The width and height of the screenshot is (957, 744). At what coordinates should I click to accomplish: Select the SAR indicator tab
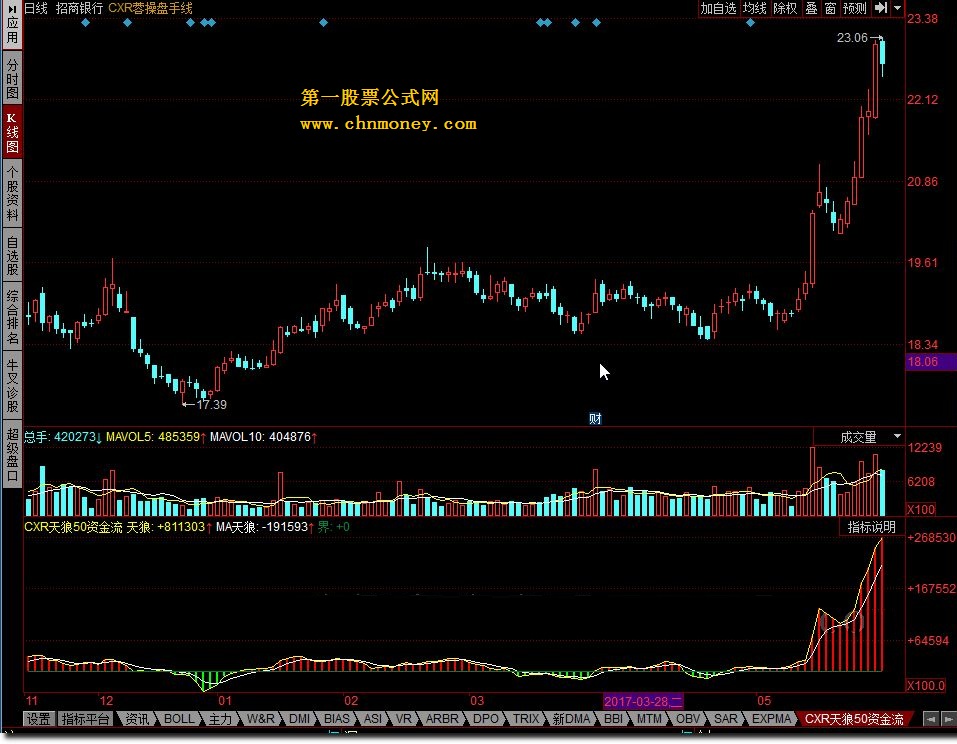pyautogui.click(x=726, y=719)
